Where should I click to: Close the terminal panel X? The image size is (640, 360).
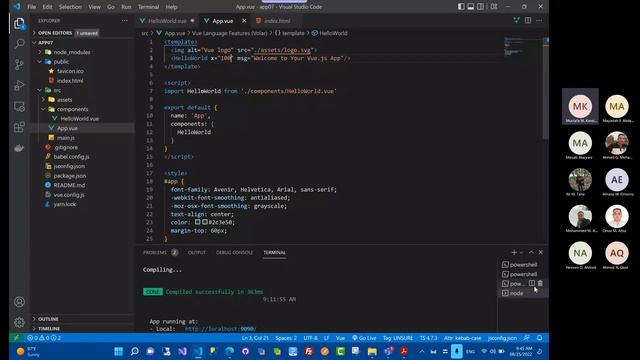[x=540, y=252]
